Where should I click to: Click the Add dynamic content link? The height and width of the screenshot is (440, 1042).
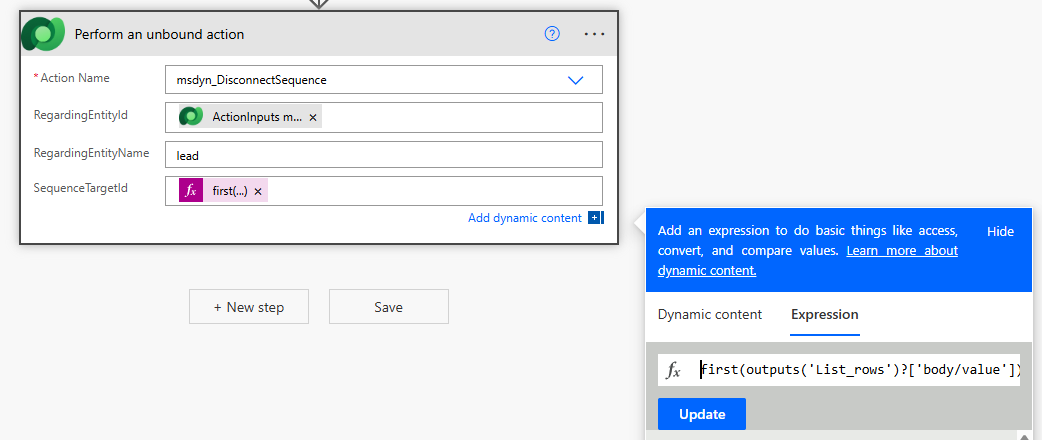(x=524, y=218)
